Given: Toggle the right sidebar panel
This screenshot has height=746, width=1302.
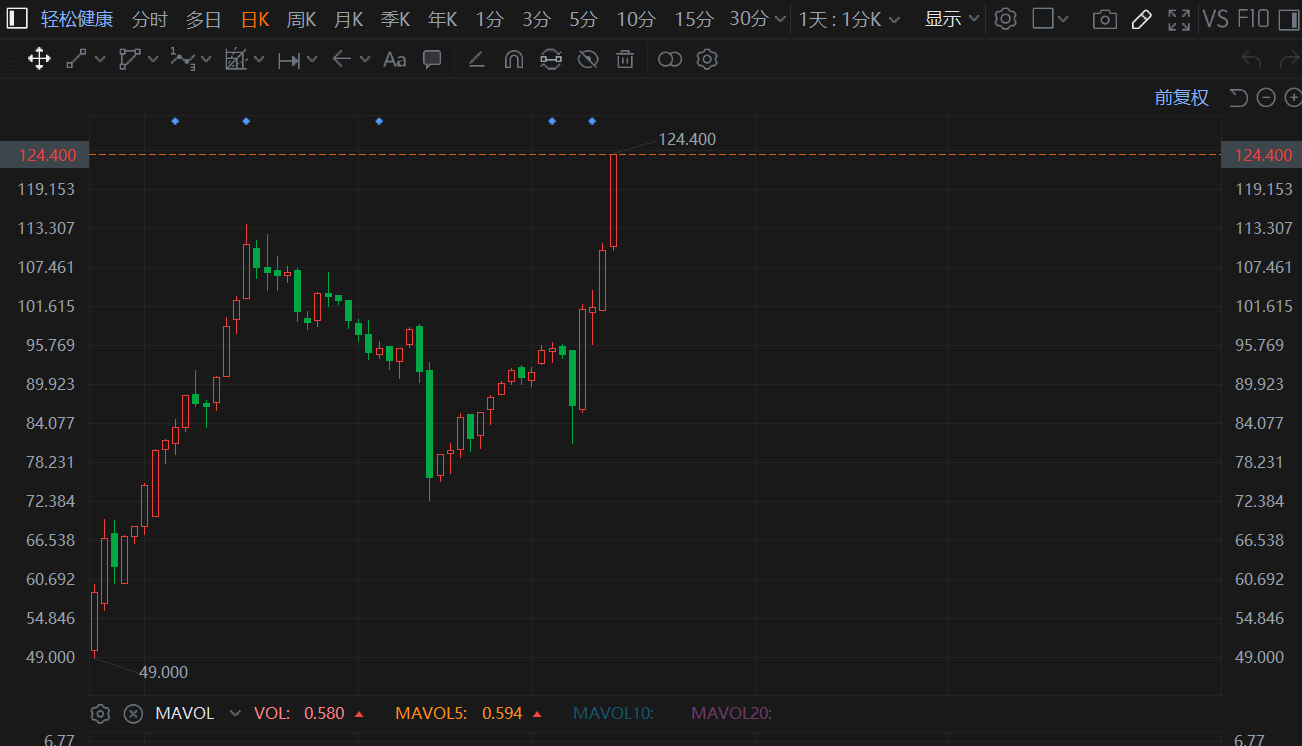Looking at the screenshot, I should point(1288,19).
